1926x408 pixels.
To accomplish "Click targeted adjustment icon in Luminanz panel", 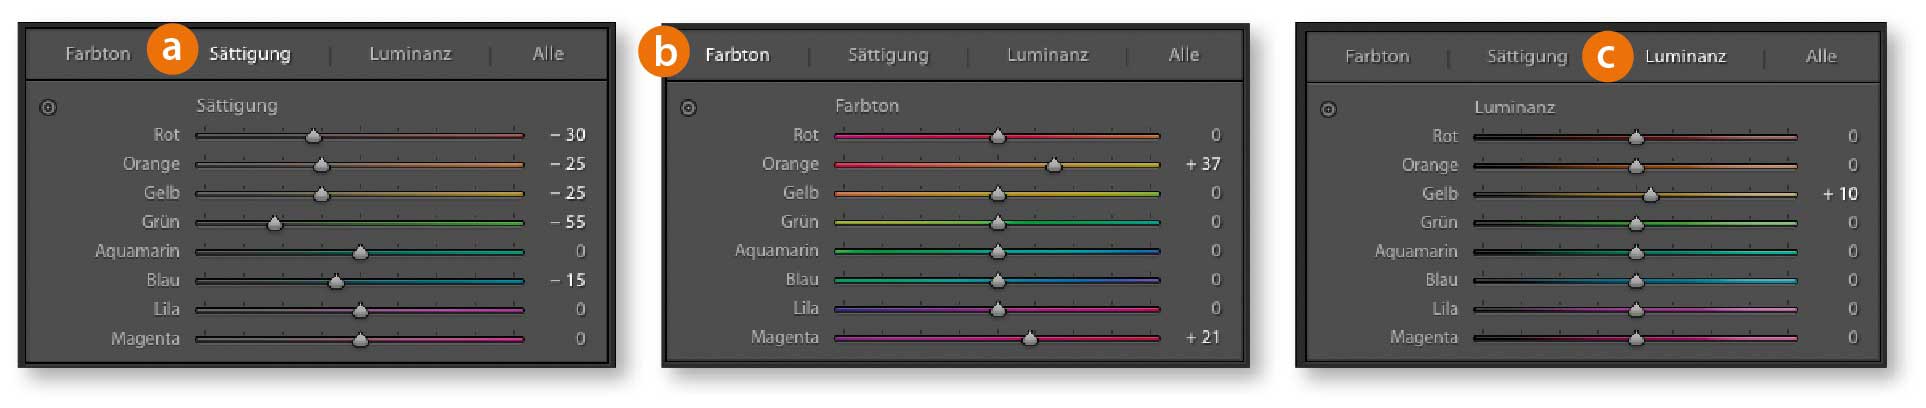I will click(1328, 109).
